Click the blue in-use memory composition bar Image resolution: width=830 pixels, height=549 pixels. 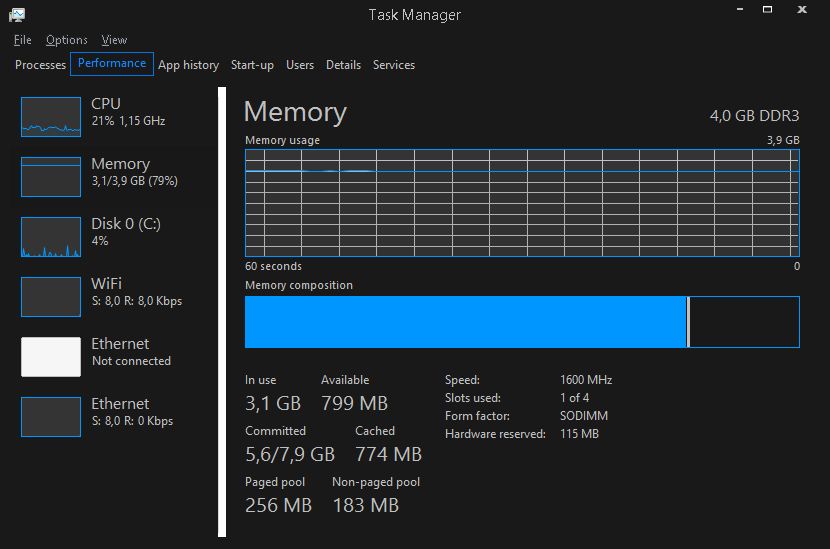[465, 322]
